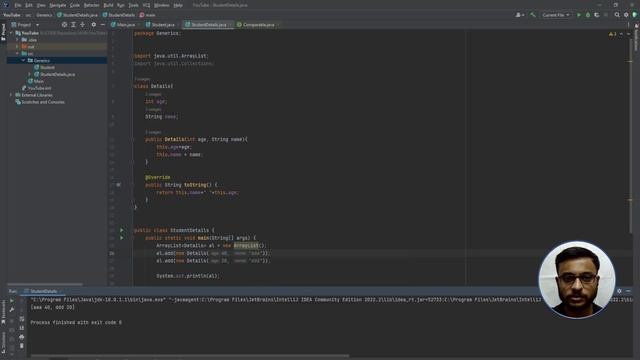Collapse all icon in Project panel header

pyautogui.click(x=82, y=24)
